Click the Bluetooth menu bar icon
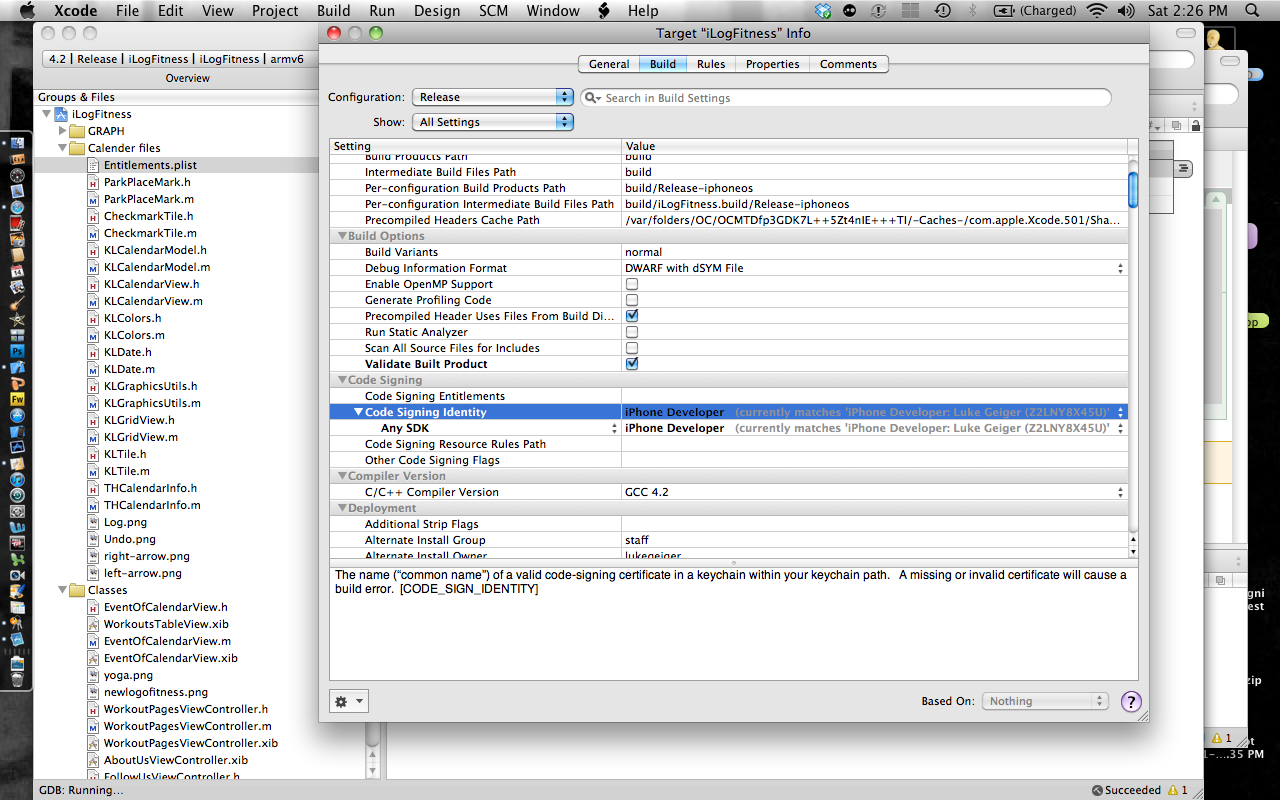 click(972, 11)
